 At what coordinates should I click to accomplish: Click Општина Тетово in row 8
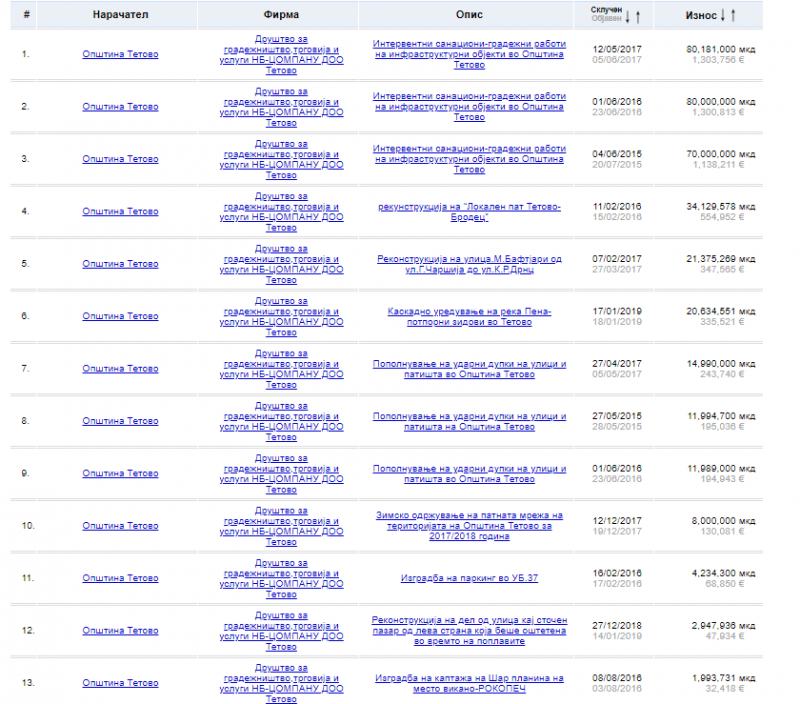pos(120,421)
